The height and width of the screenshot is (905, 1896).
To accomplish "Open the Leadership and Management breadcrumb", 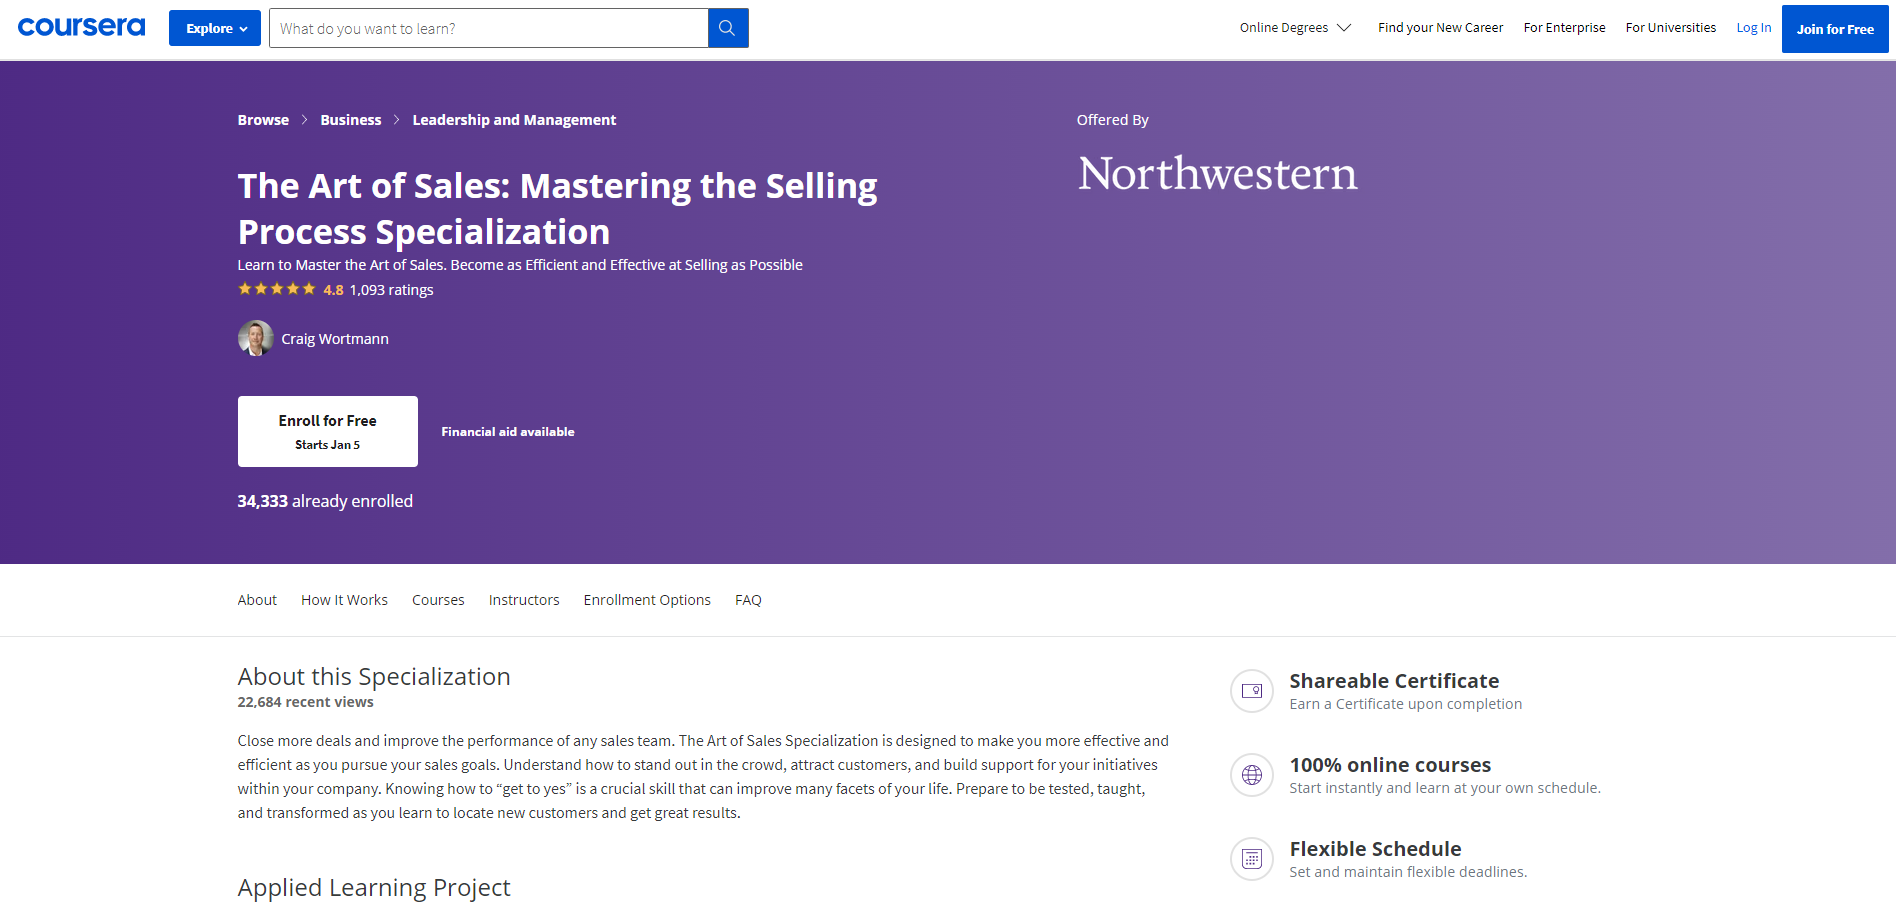I will click(x=514, y=120).
